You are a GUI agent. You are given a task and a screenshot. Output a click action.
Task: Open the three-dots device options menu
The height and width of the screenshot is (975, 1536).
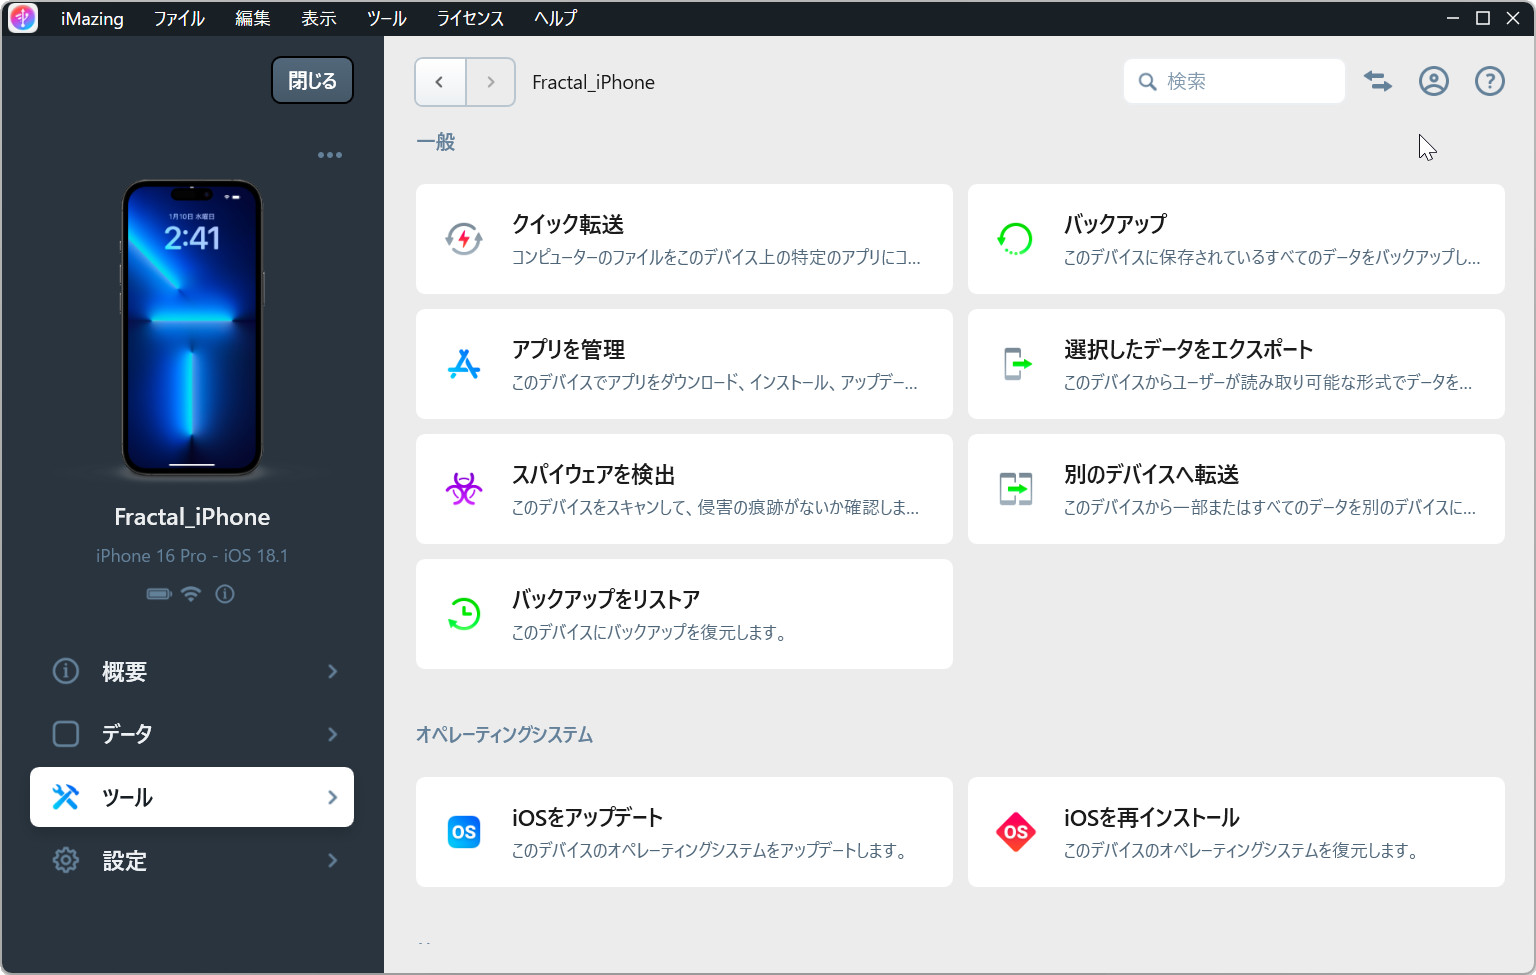330,155
